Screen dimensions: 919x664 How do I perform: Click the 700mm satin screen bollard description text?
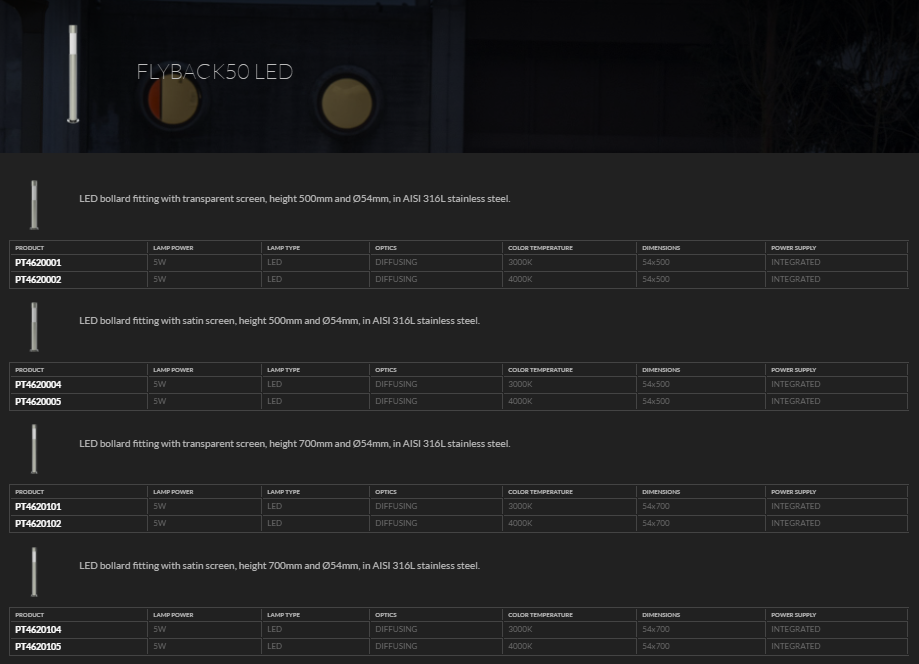pyautogui.click(x=279, y=566)
